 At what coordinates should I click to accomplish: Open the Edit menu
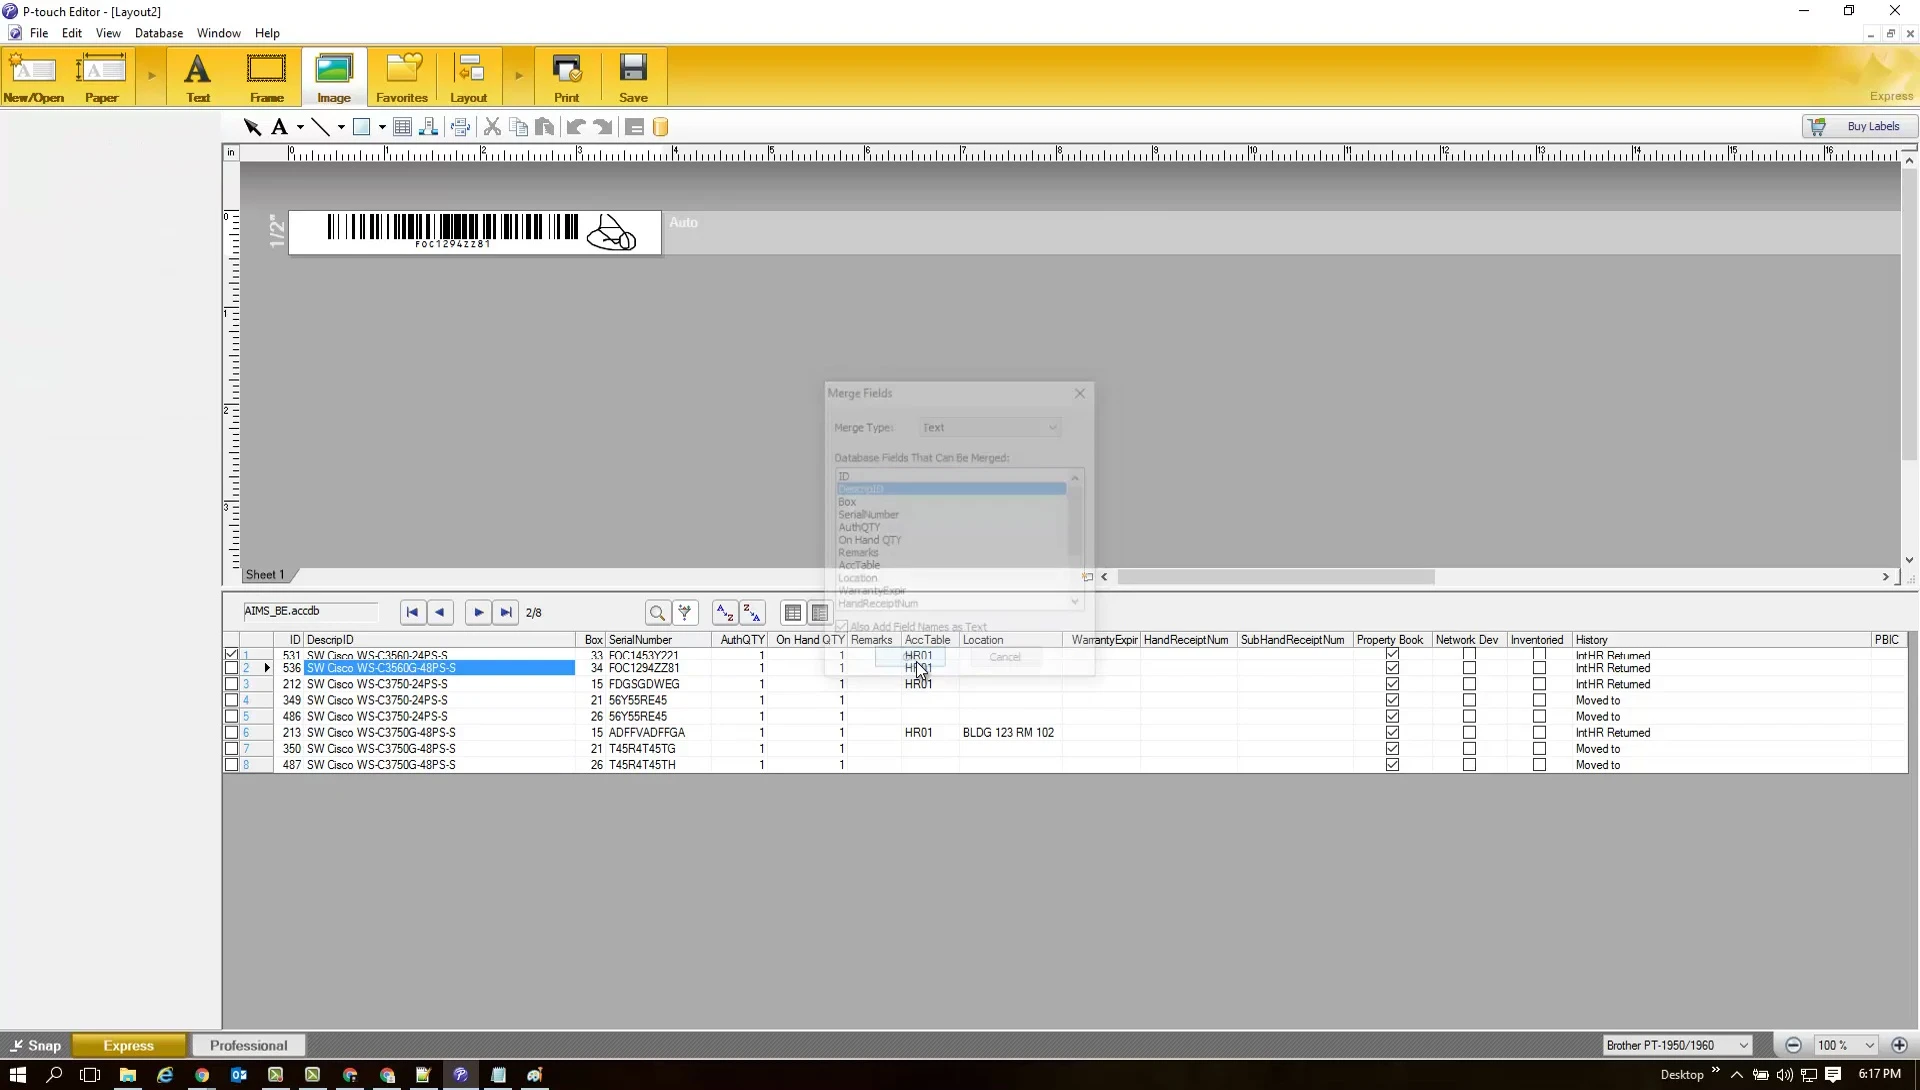[x=72, y=33]
